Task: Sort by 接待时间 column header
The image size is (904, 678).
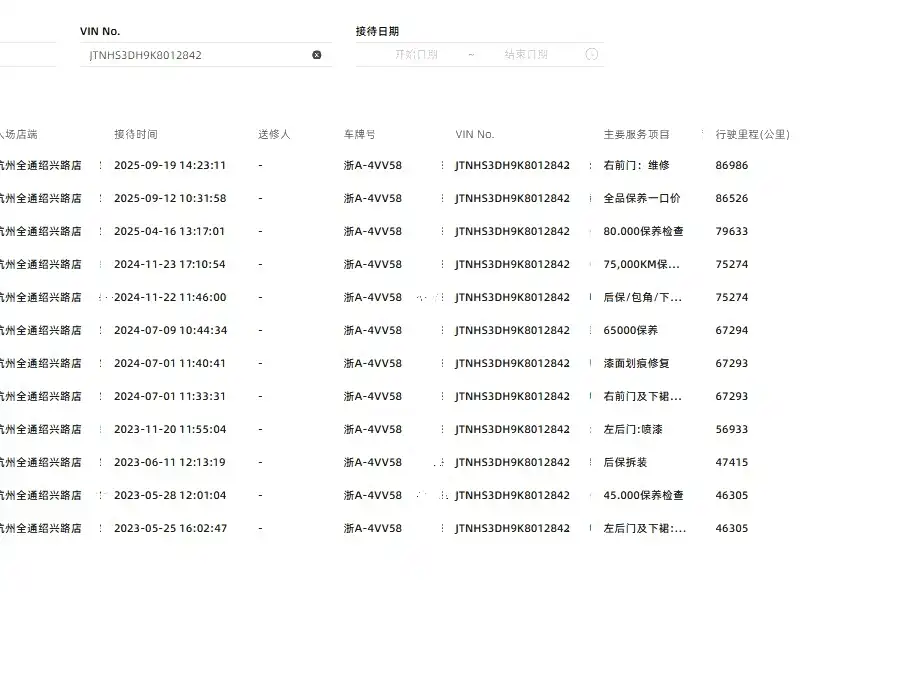Action: (x=135, y=134)
